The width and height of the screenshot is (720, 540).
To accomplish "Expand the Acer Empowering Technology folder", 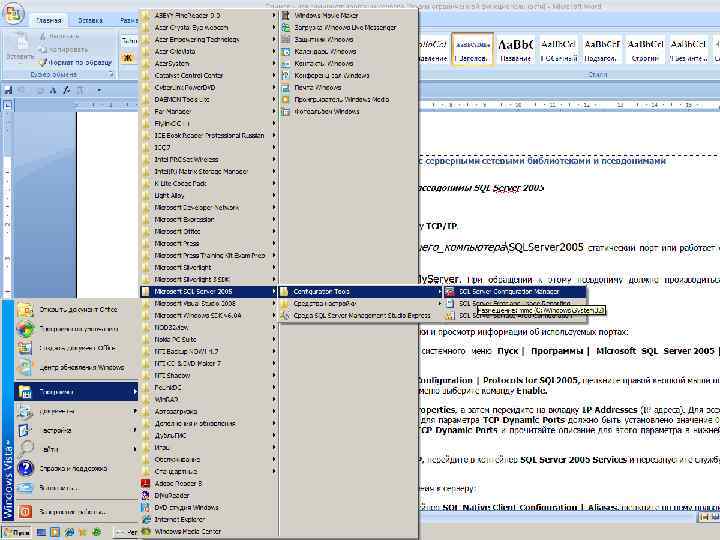I will [x=209, y=39].
